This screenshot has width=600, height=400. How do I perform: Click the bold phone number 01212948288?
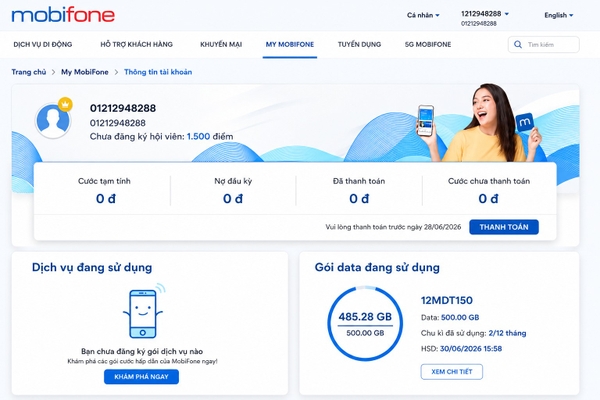point(123,108)
